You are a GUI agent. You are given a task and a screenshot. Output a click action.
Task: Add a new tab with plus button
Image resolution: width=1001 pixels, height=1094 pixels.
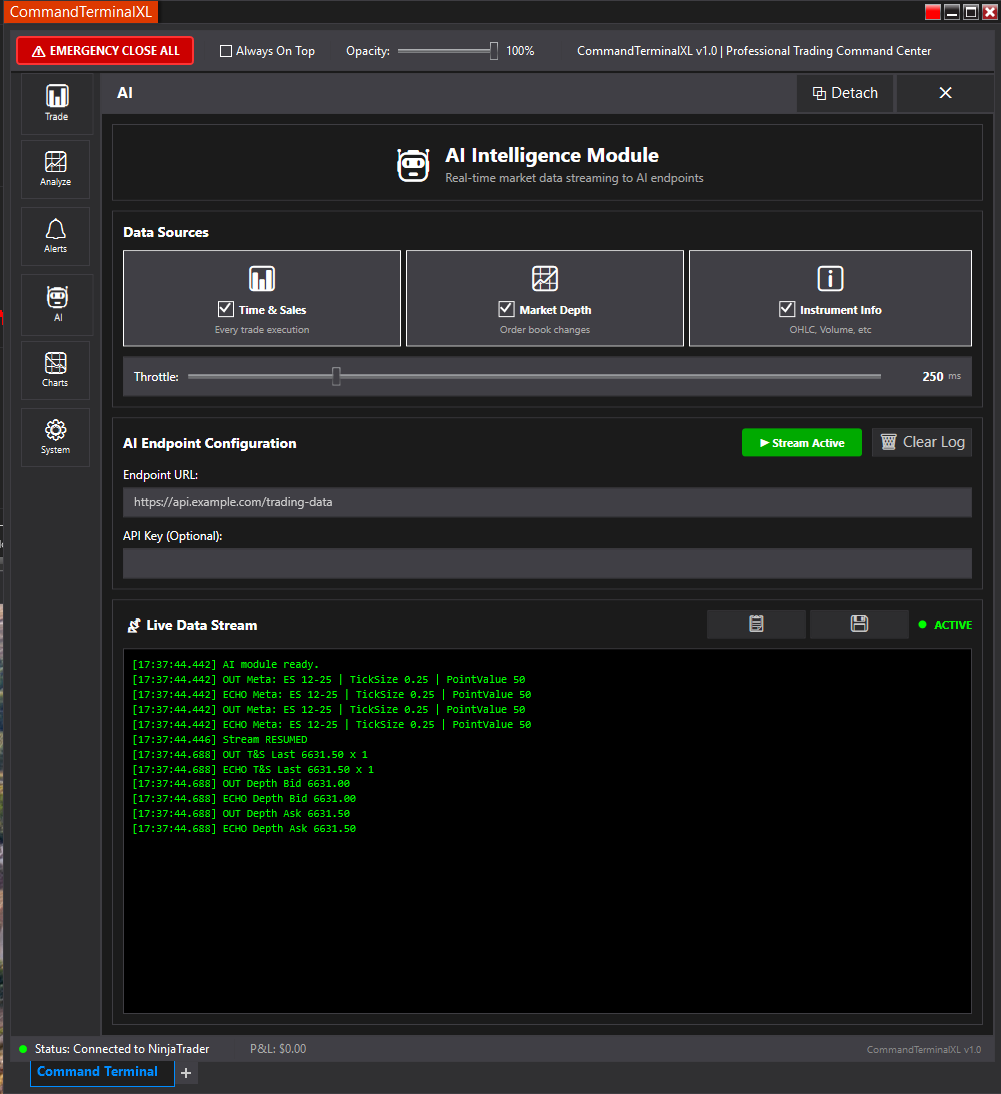tap(186, 1073)
